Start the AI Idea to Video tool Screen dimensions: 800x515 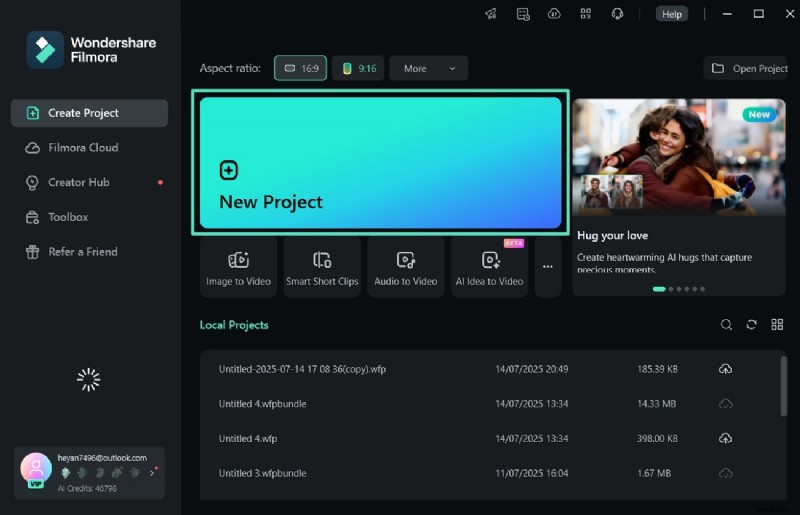489,267
